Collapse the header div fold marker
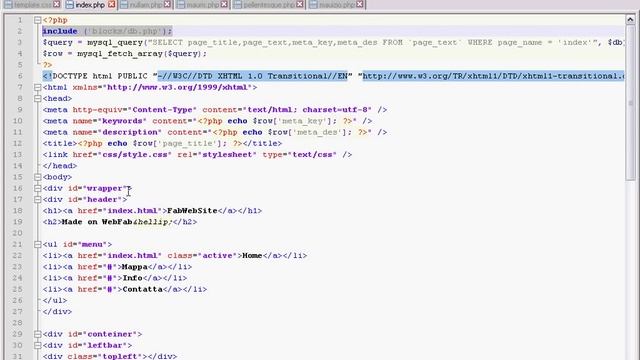The width and height of the screenshot is (640, 360). [38, 200]
